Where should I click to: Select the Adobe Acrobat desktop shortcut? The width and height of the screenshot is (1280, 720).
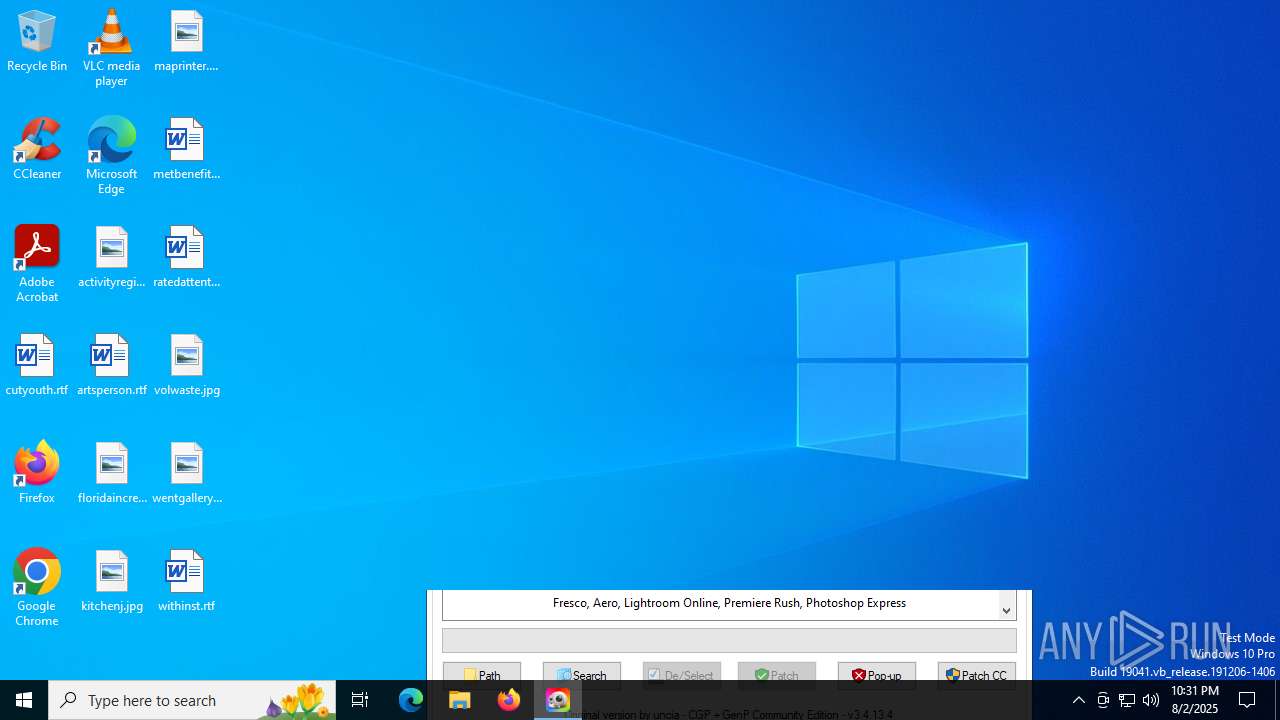point(37,264)
